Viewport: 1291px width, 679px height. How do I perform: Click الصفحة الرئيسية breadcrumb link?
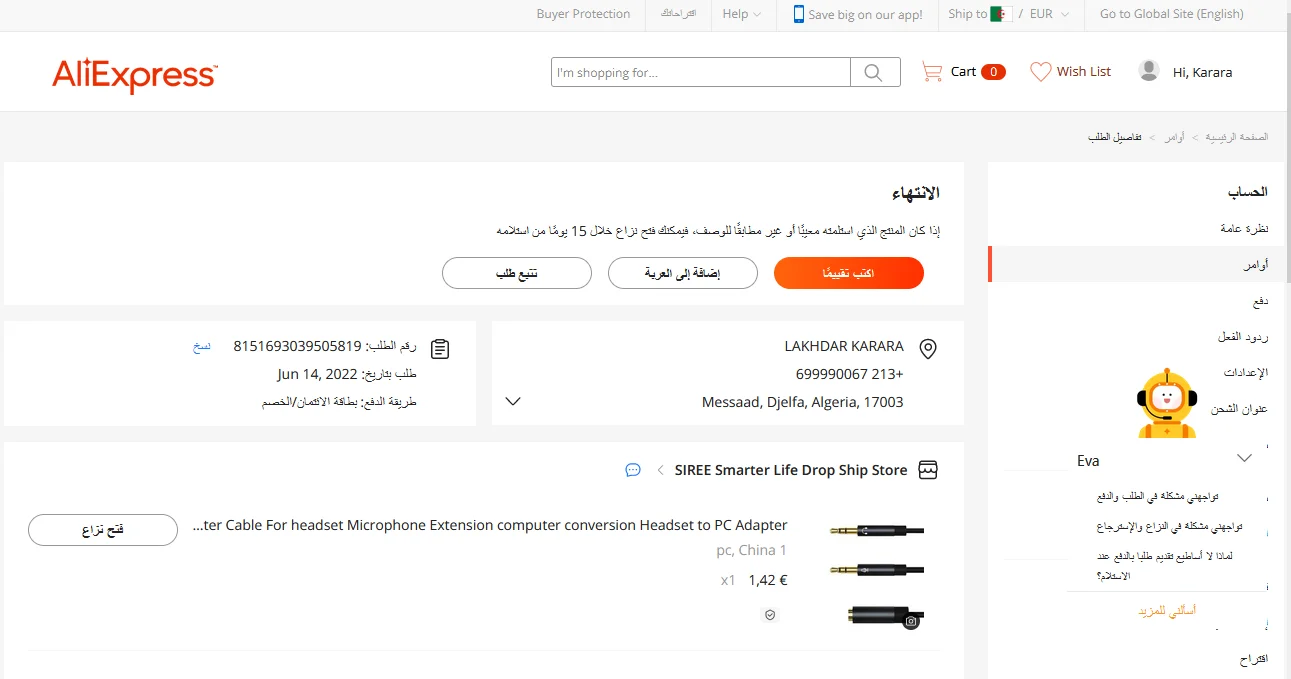click(1236, 136)
